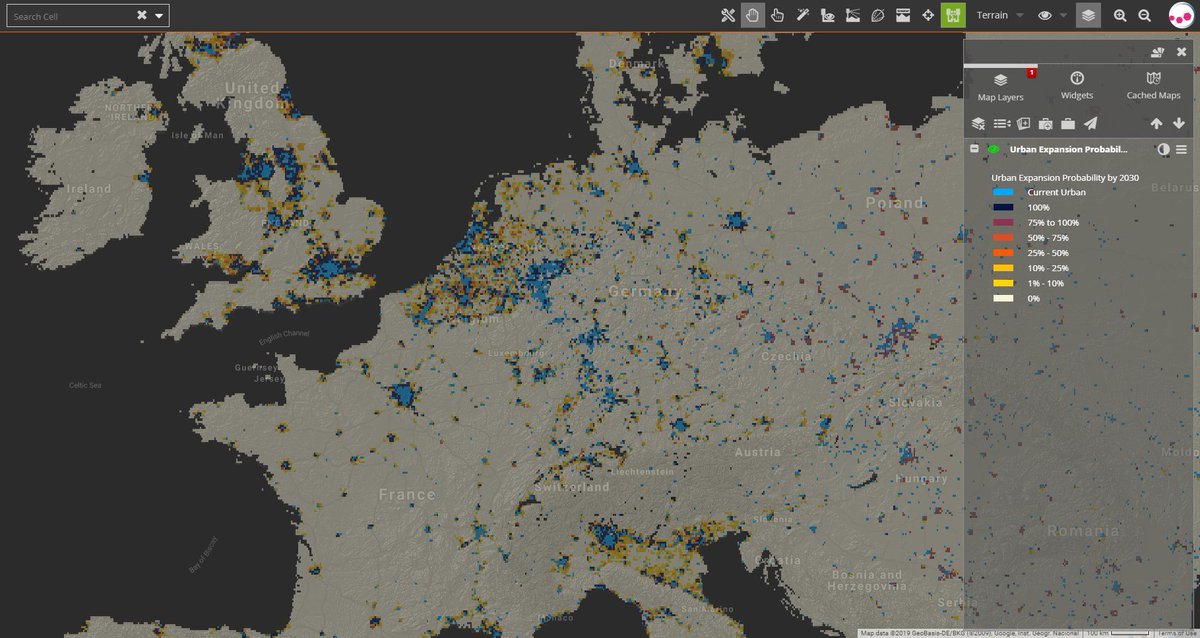1200x638 pixels.
Task: Click the green castle icon
Action: [x=953, y=15]
